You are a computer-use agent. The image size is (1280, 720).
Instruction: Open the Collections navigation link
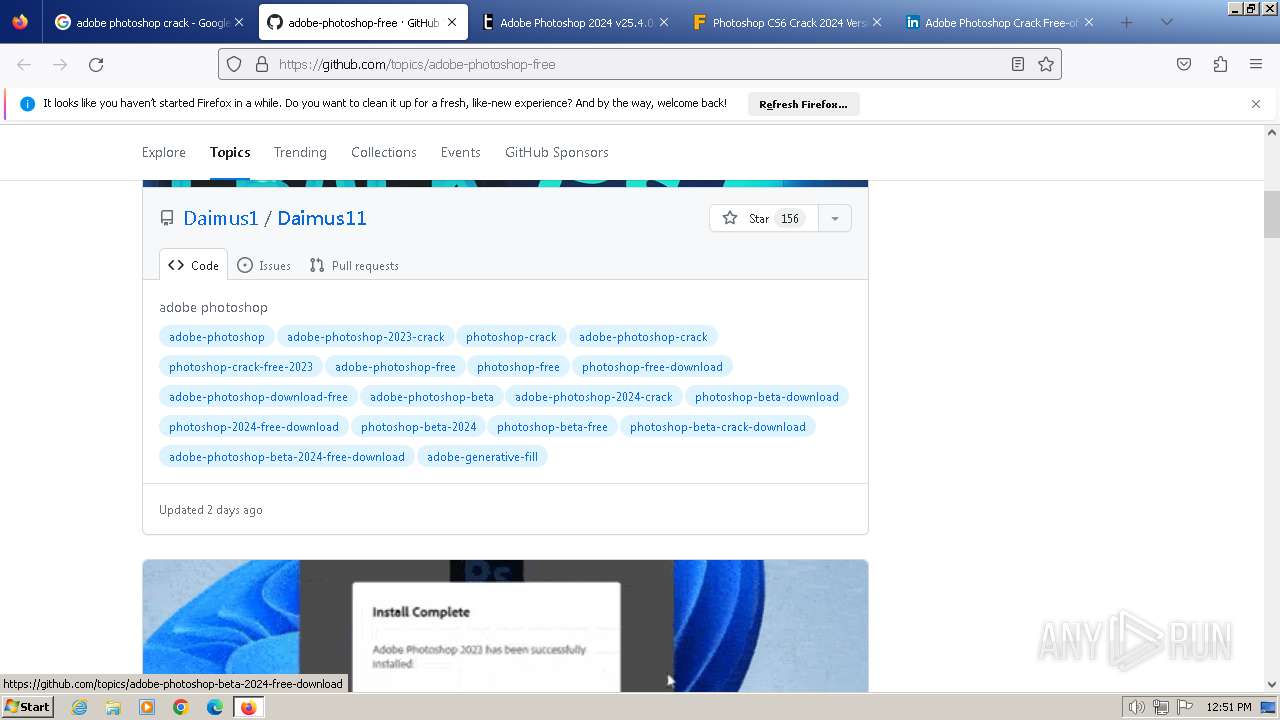384,152
